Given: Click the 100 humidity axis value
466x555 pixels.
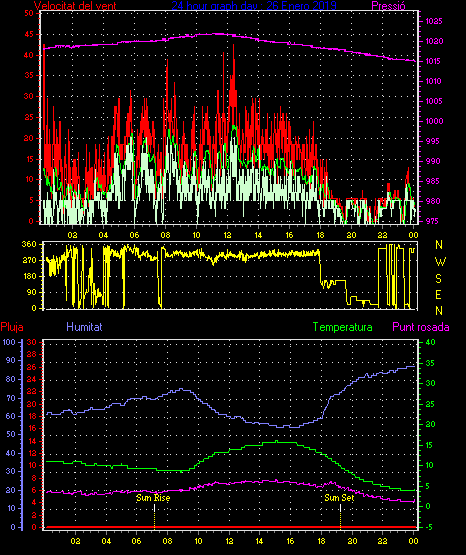Looking at the screenshot, I should [x=9, y=342].
